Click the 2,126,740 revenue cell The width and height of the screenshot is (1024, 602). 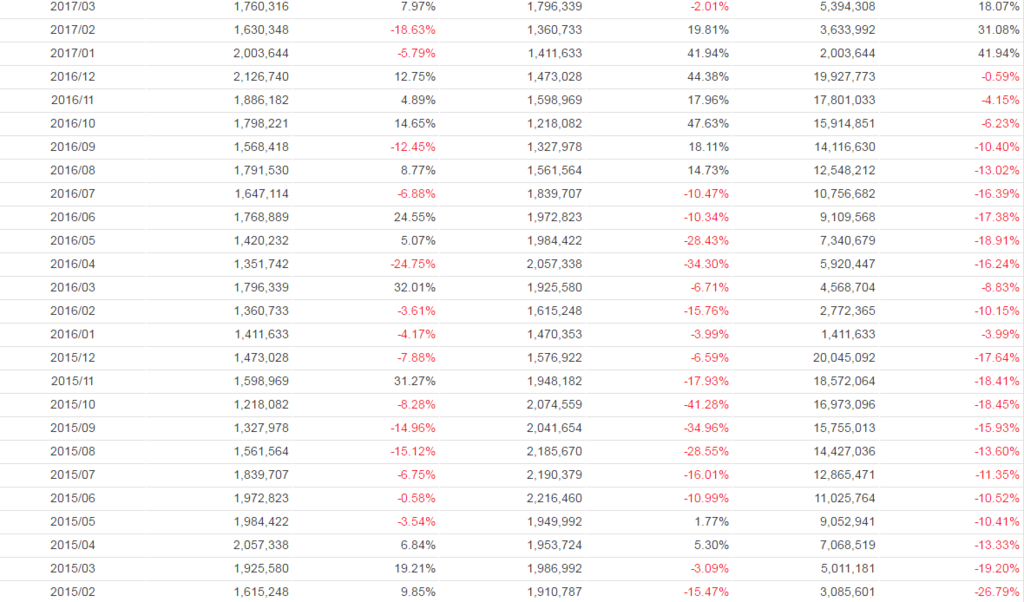point(261,76)
